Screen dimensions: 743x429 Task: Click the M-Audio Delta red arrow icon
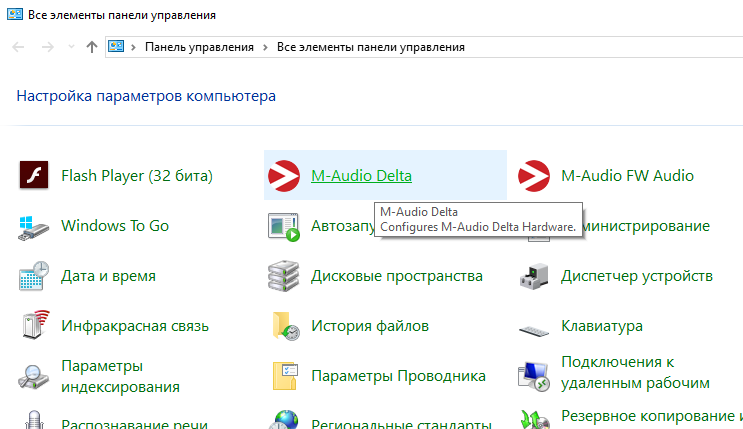point(284,176)
